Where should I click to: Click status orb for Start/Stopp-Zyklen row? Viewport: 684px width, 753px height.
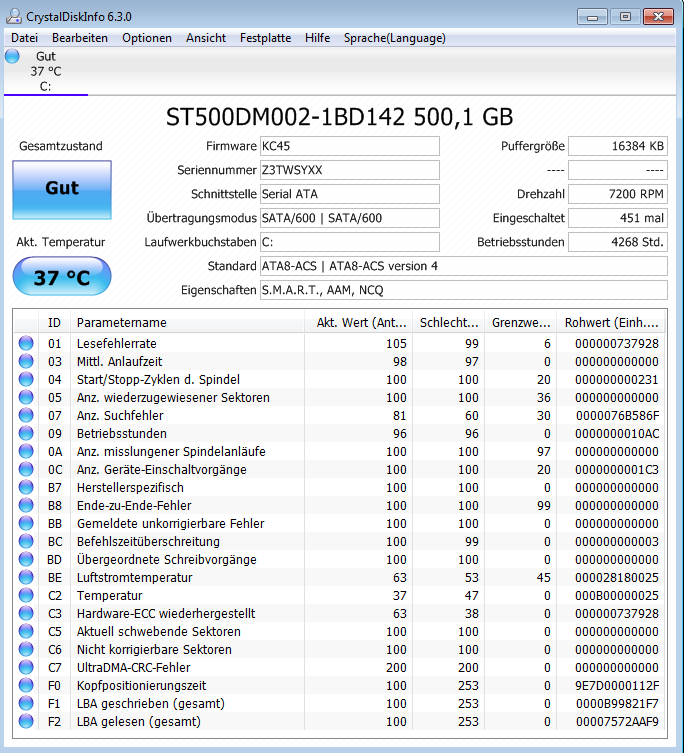[x=26, y=379]
